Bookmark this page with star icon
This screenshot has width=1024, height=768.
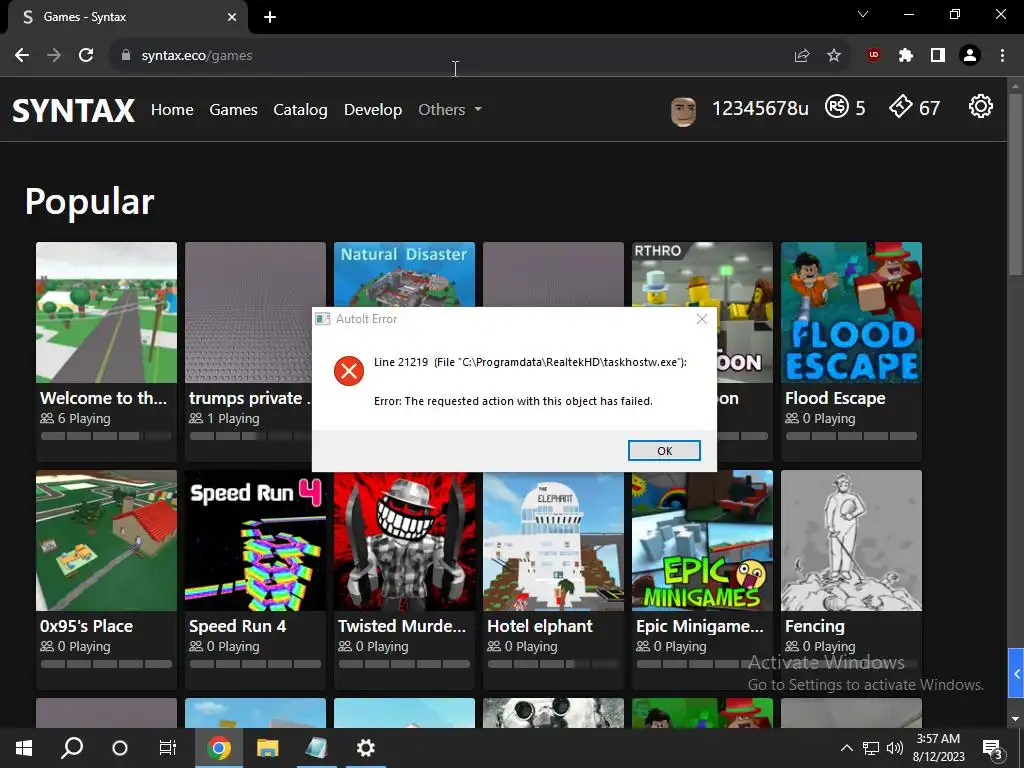point(834,56)
